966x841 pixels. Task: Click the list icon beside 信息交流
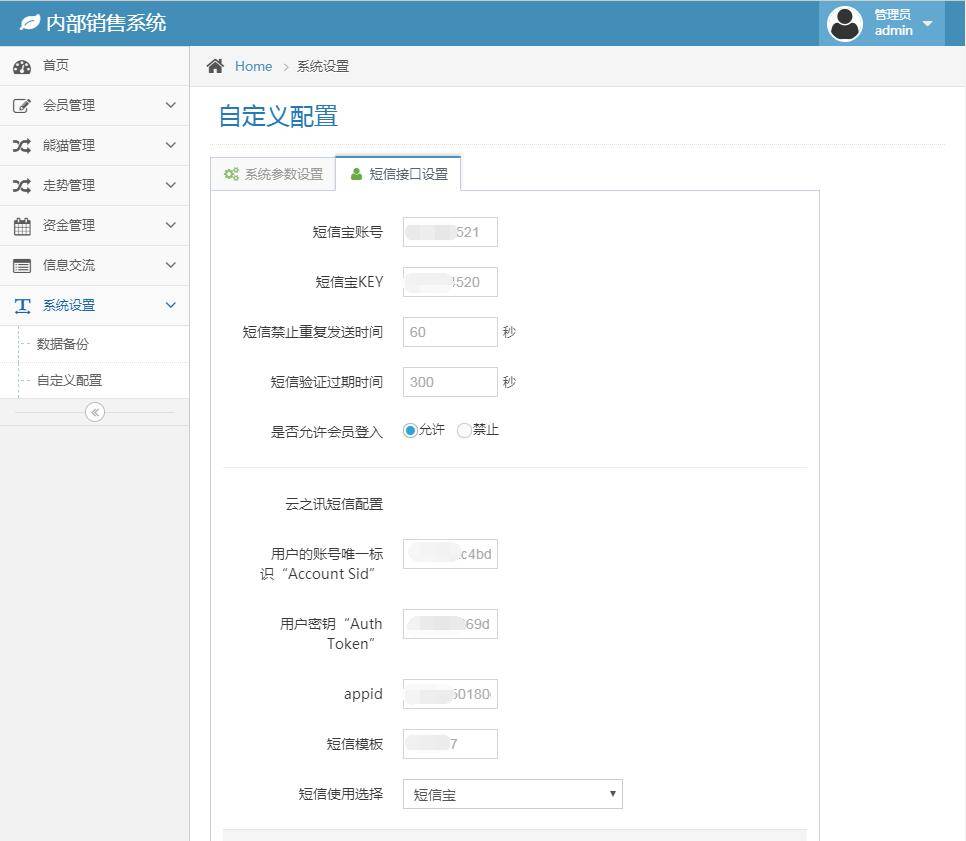coord(21,266)
